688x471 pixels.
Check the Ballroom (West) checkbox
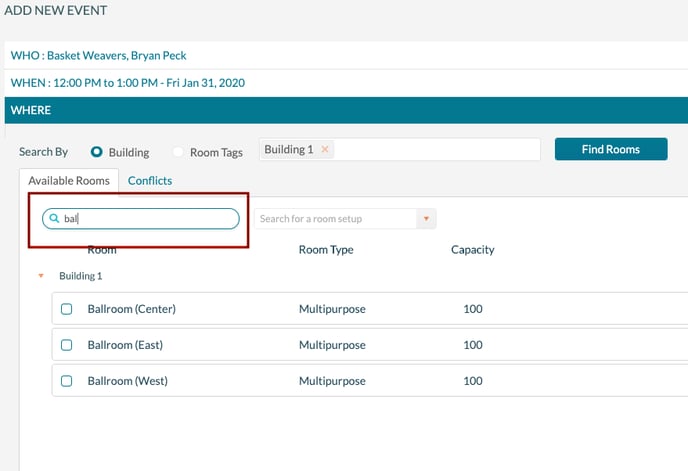[66, 381]
